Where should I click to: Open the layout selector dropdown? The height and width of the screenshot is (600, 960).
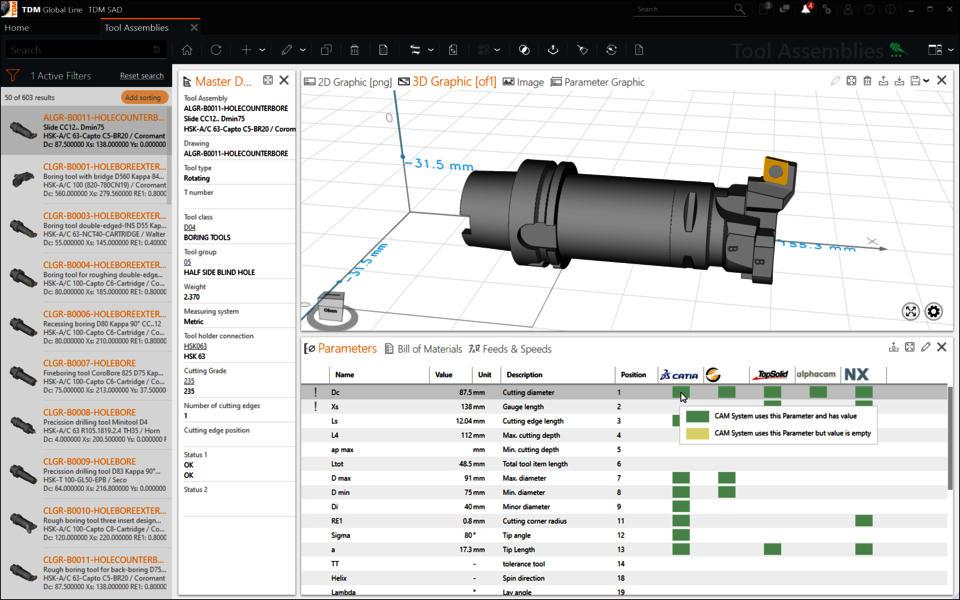pyautogui.click(x=940, y=50)
